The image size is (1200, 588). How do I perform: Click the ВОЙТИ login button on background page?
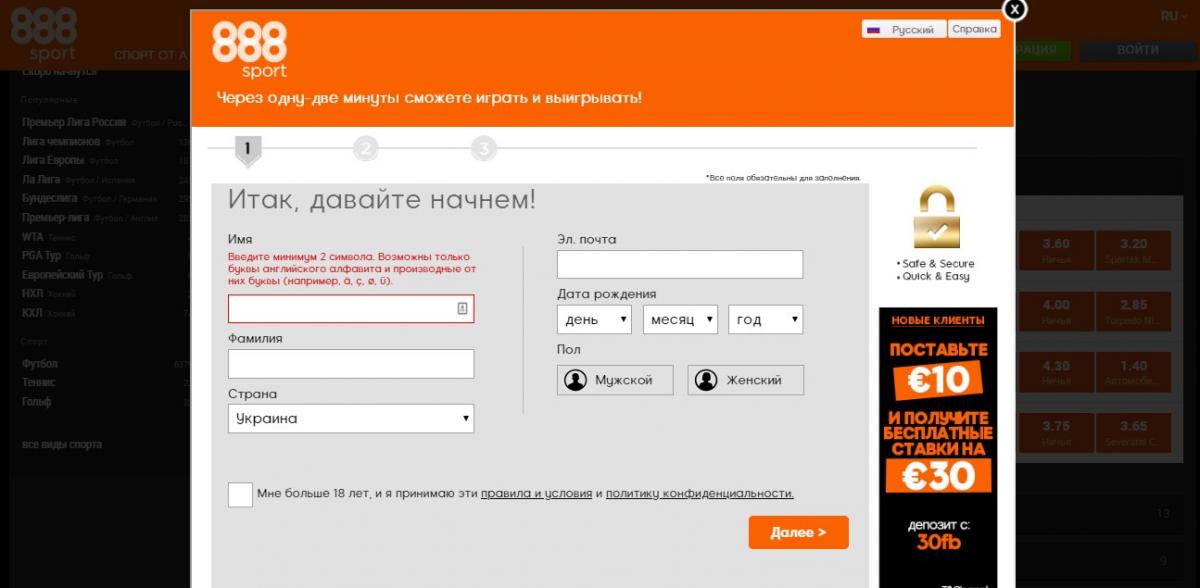[x=1138, y=50]
